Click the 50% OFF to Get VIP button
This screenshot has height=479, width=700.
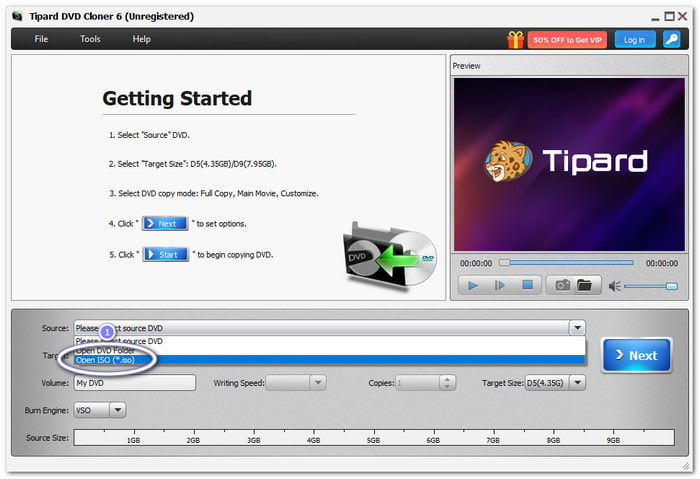pyautogui.click(x=567, y=40)
